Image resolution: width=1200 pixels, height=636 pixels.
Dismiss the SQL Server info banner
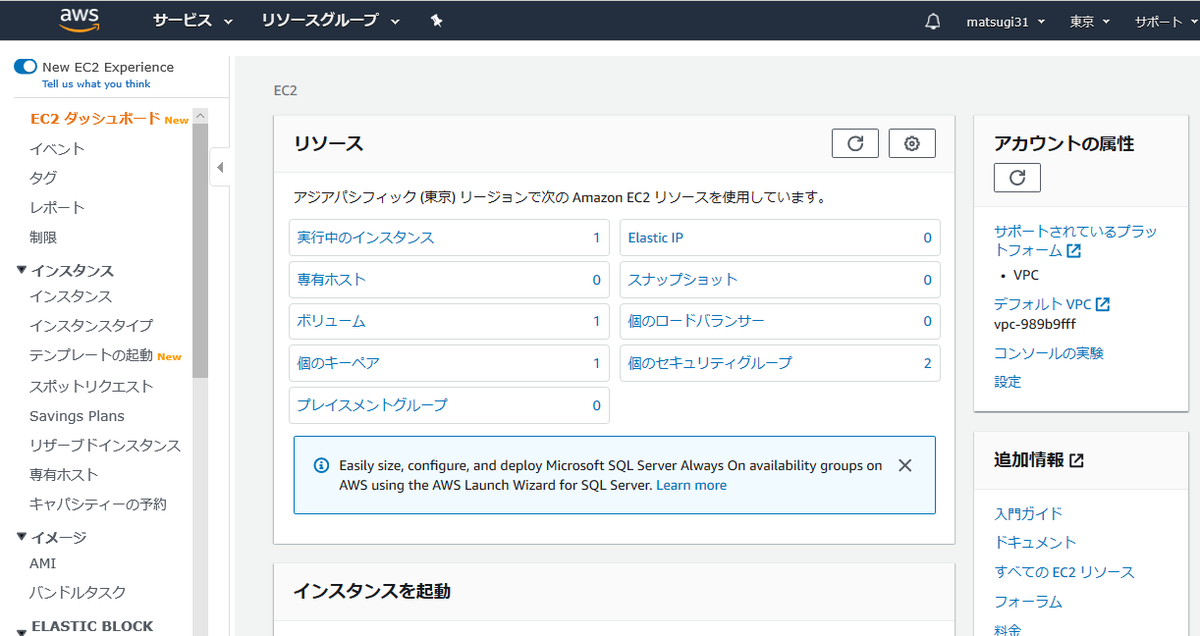click(905, 465)
